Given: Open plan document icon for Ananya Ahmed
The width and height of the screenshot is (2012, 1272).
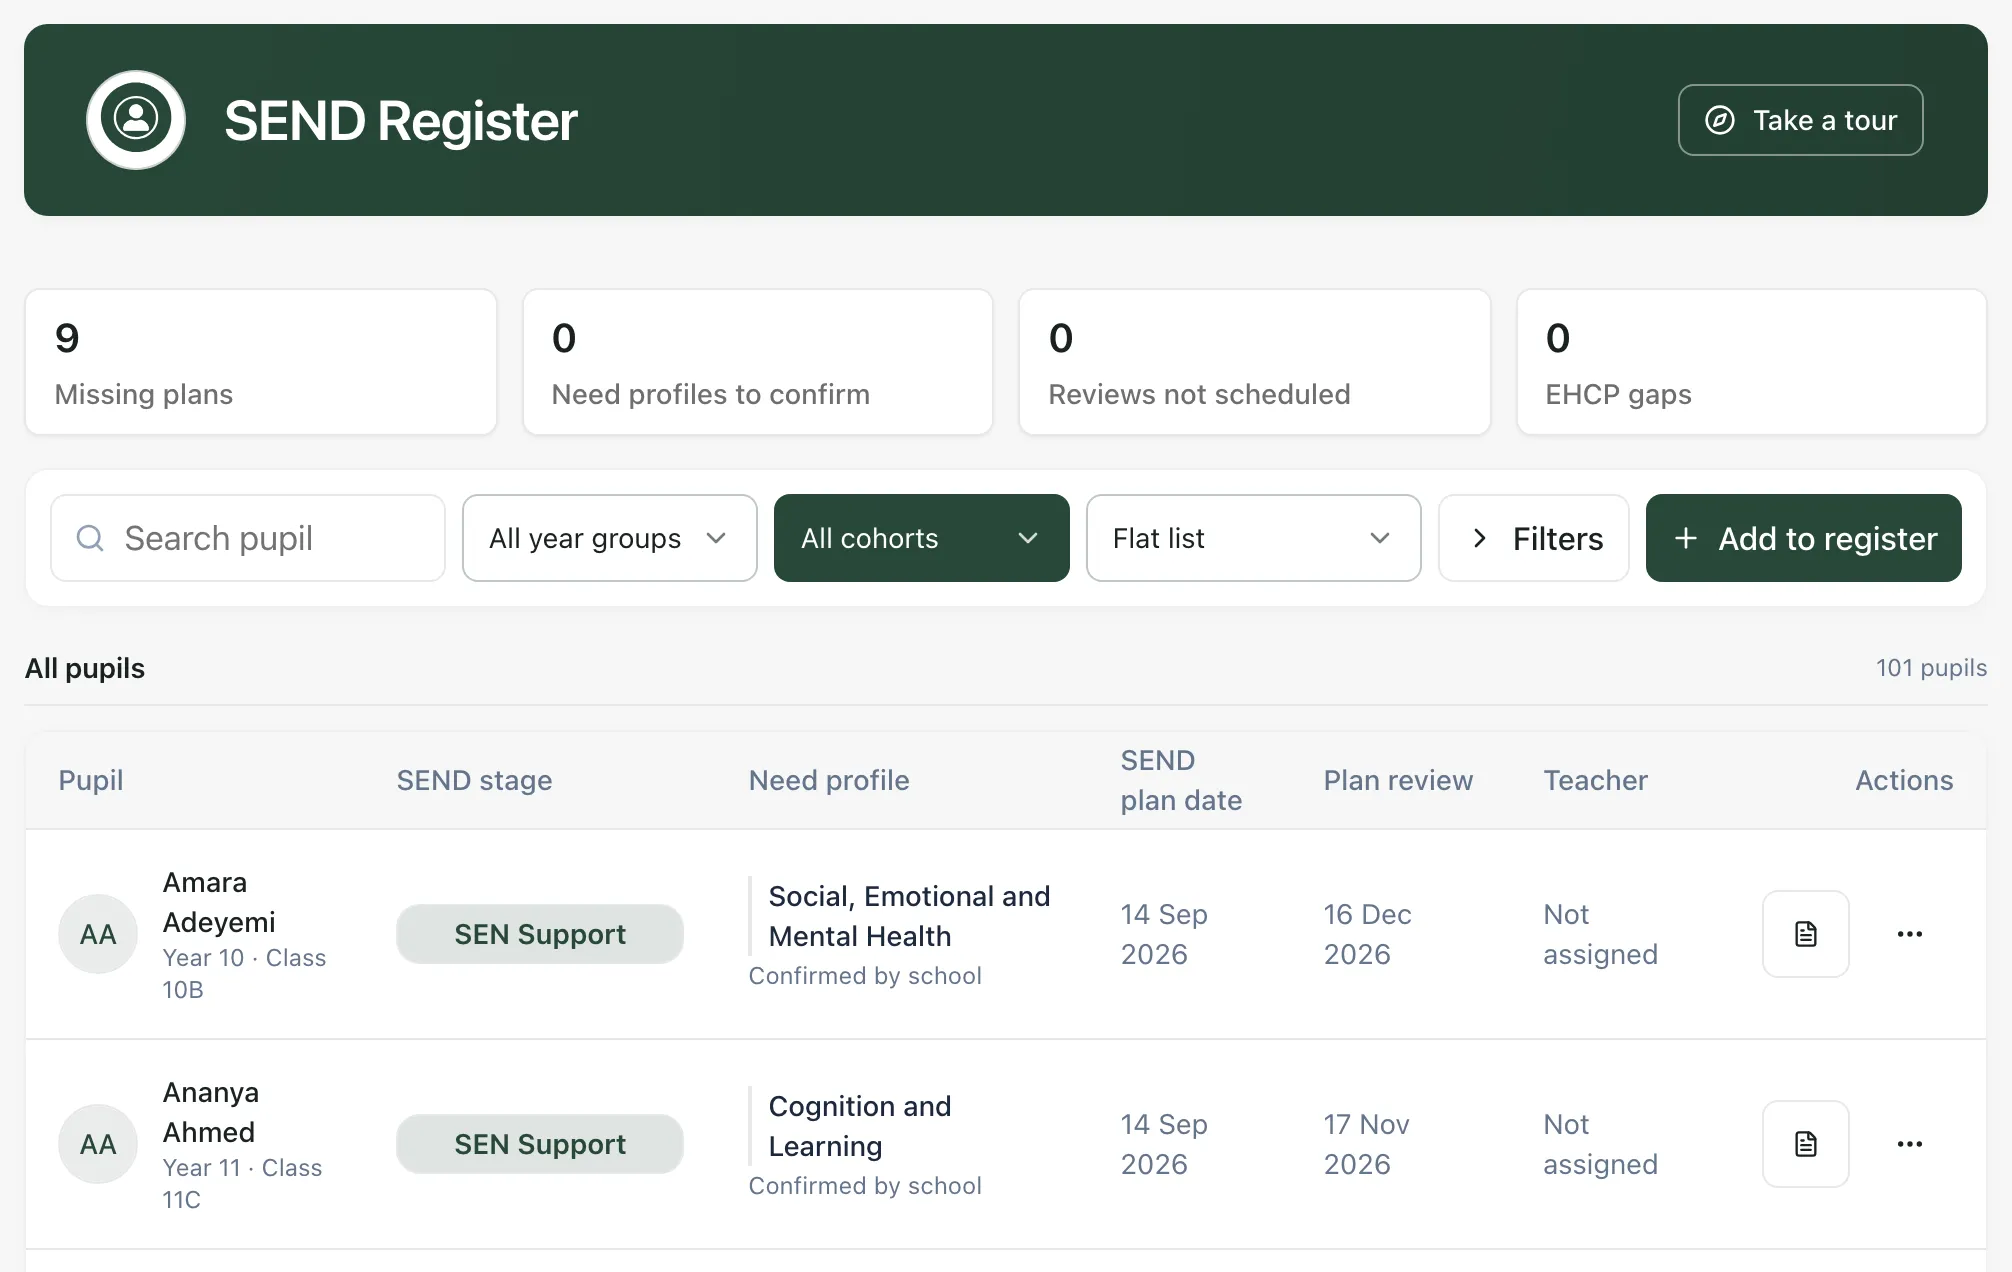Looking at the screenshot, I should click(x=1805, y=1144).
